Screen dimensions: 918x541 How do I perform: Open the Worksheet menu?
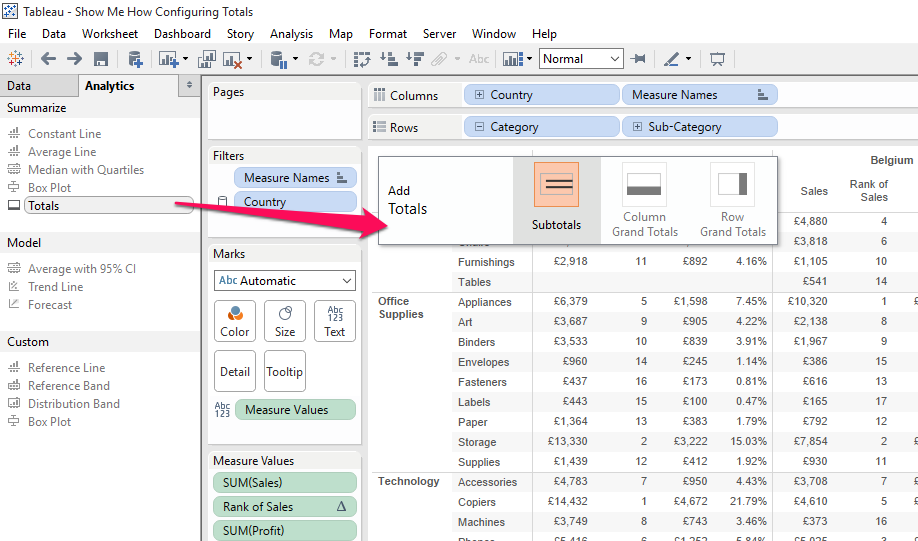click(110, 34)
